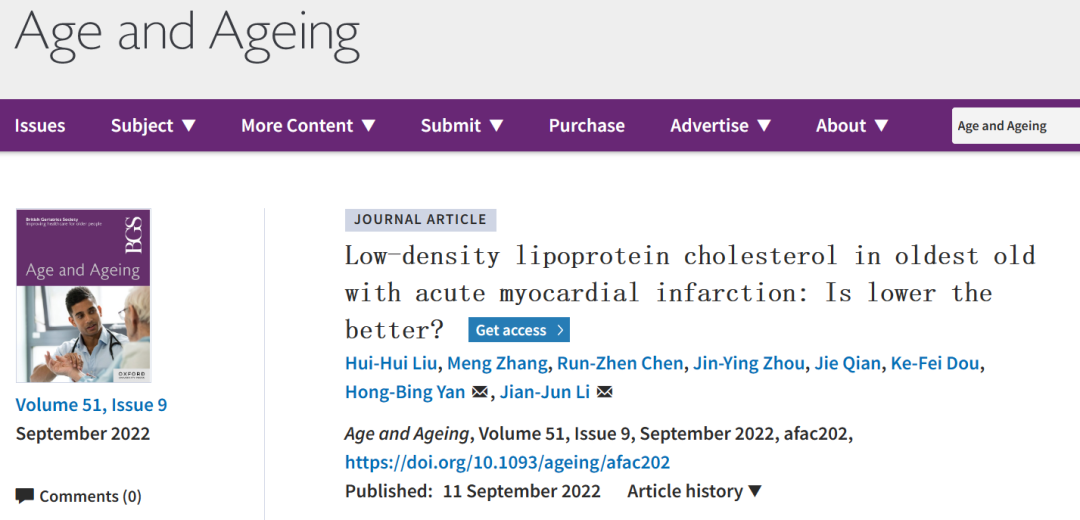Click the Age and Ageing site title
Screen dimensions: 1080x520
point(187,34)
